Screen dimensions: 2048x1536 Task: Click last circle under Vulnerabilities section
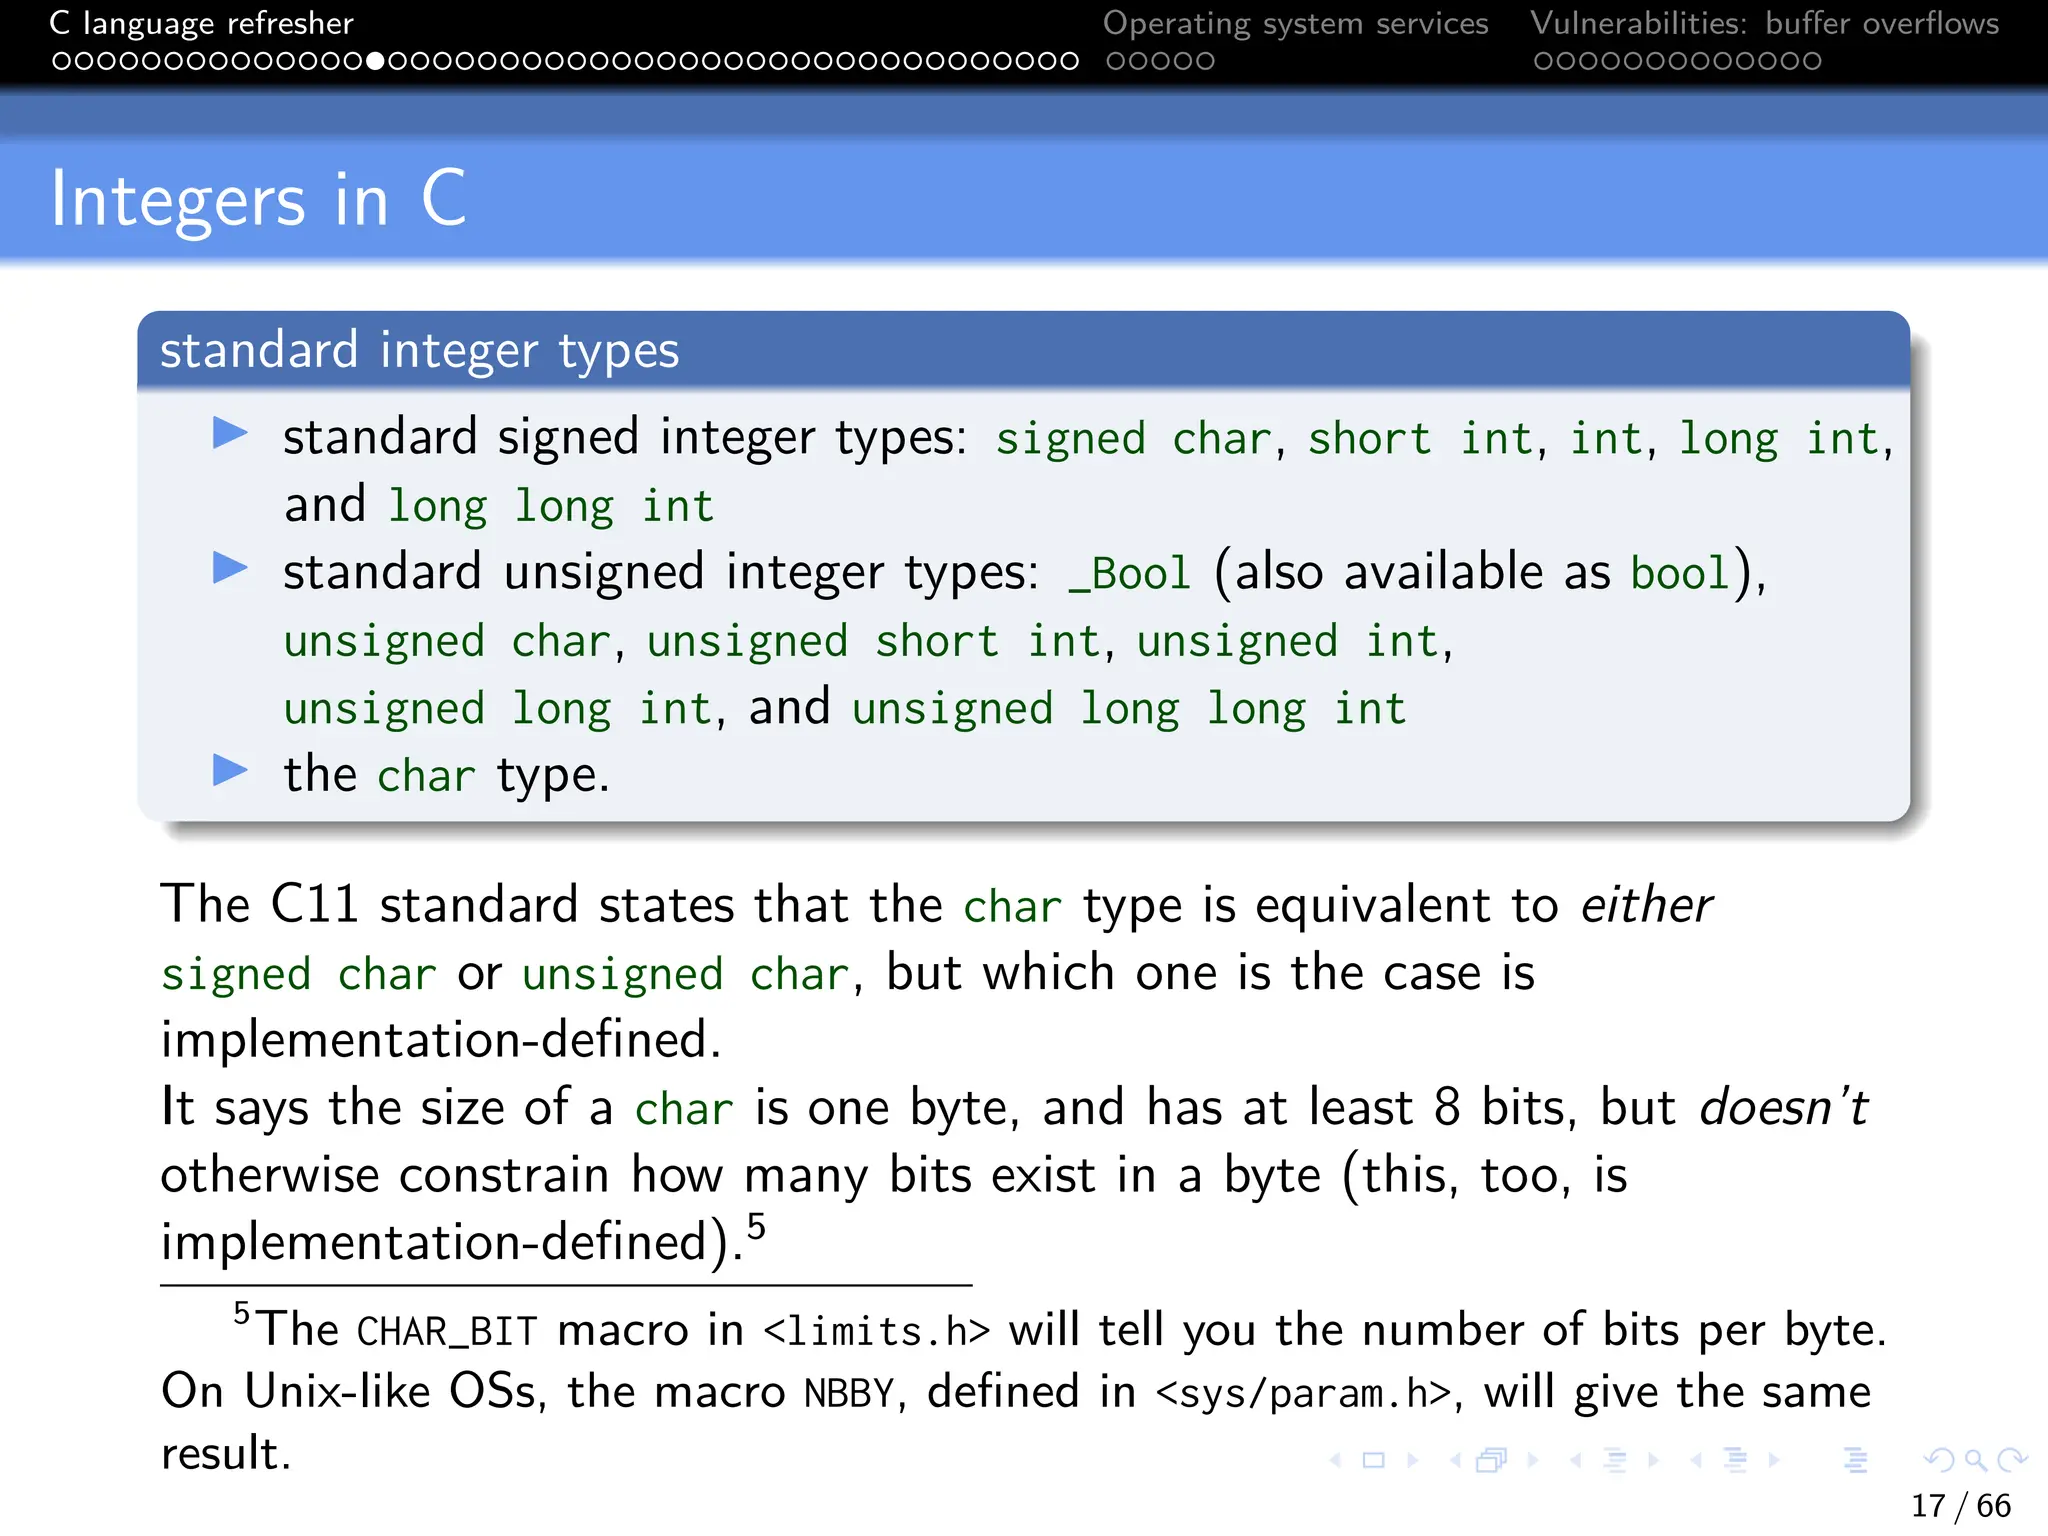[x=1812, y=61]
